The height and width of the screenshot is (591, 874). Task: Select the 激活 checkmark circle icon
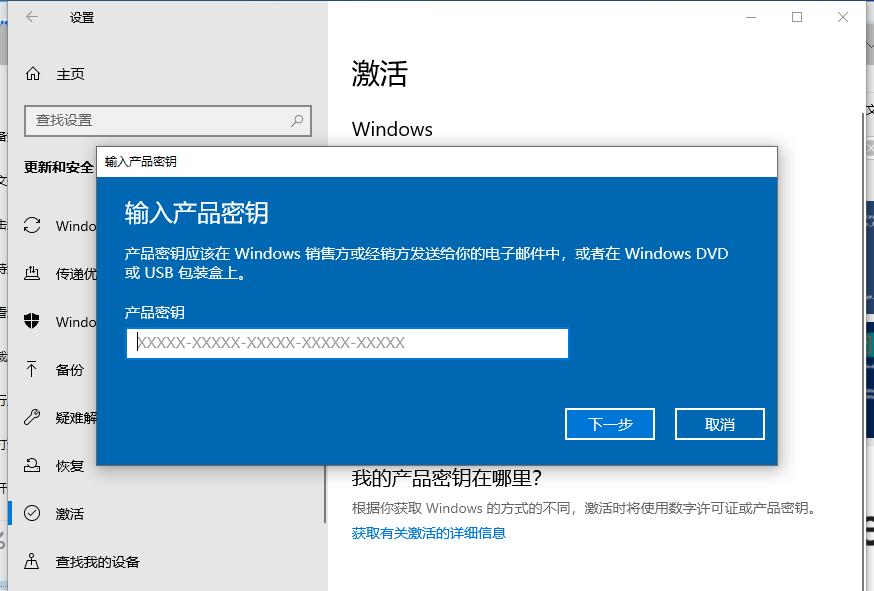pyautogui.click(x=32, y=513)
